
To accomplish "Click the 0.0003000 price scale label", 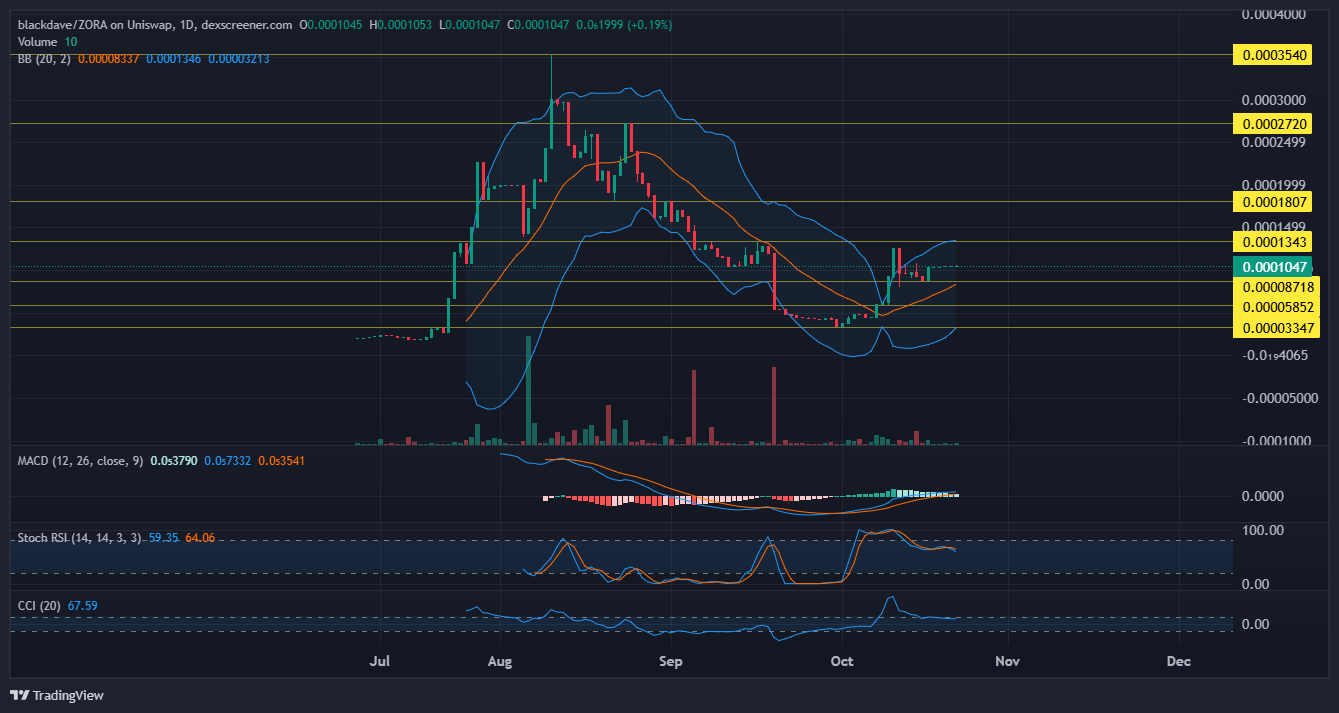I will point(1273,100).
